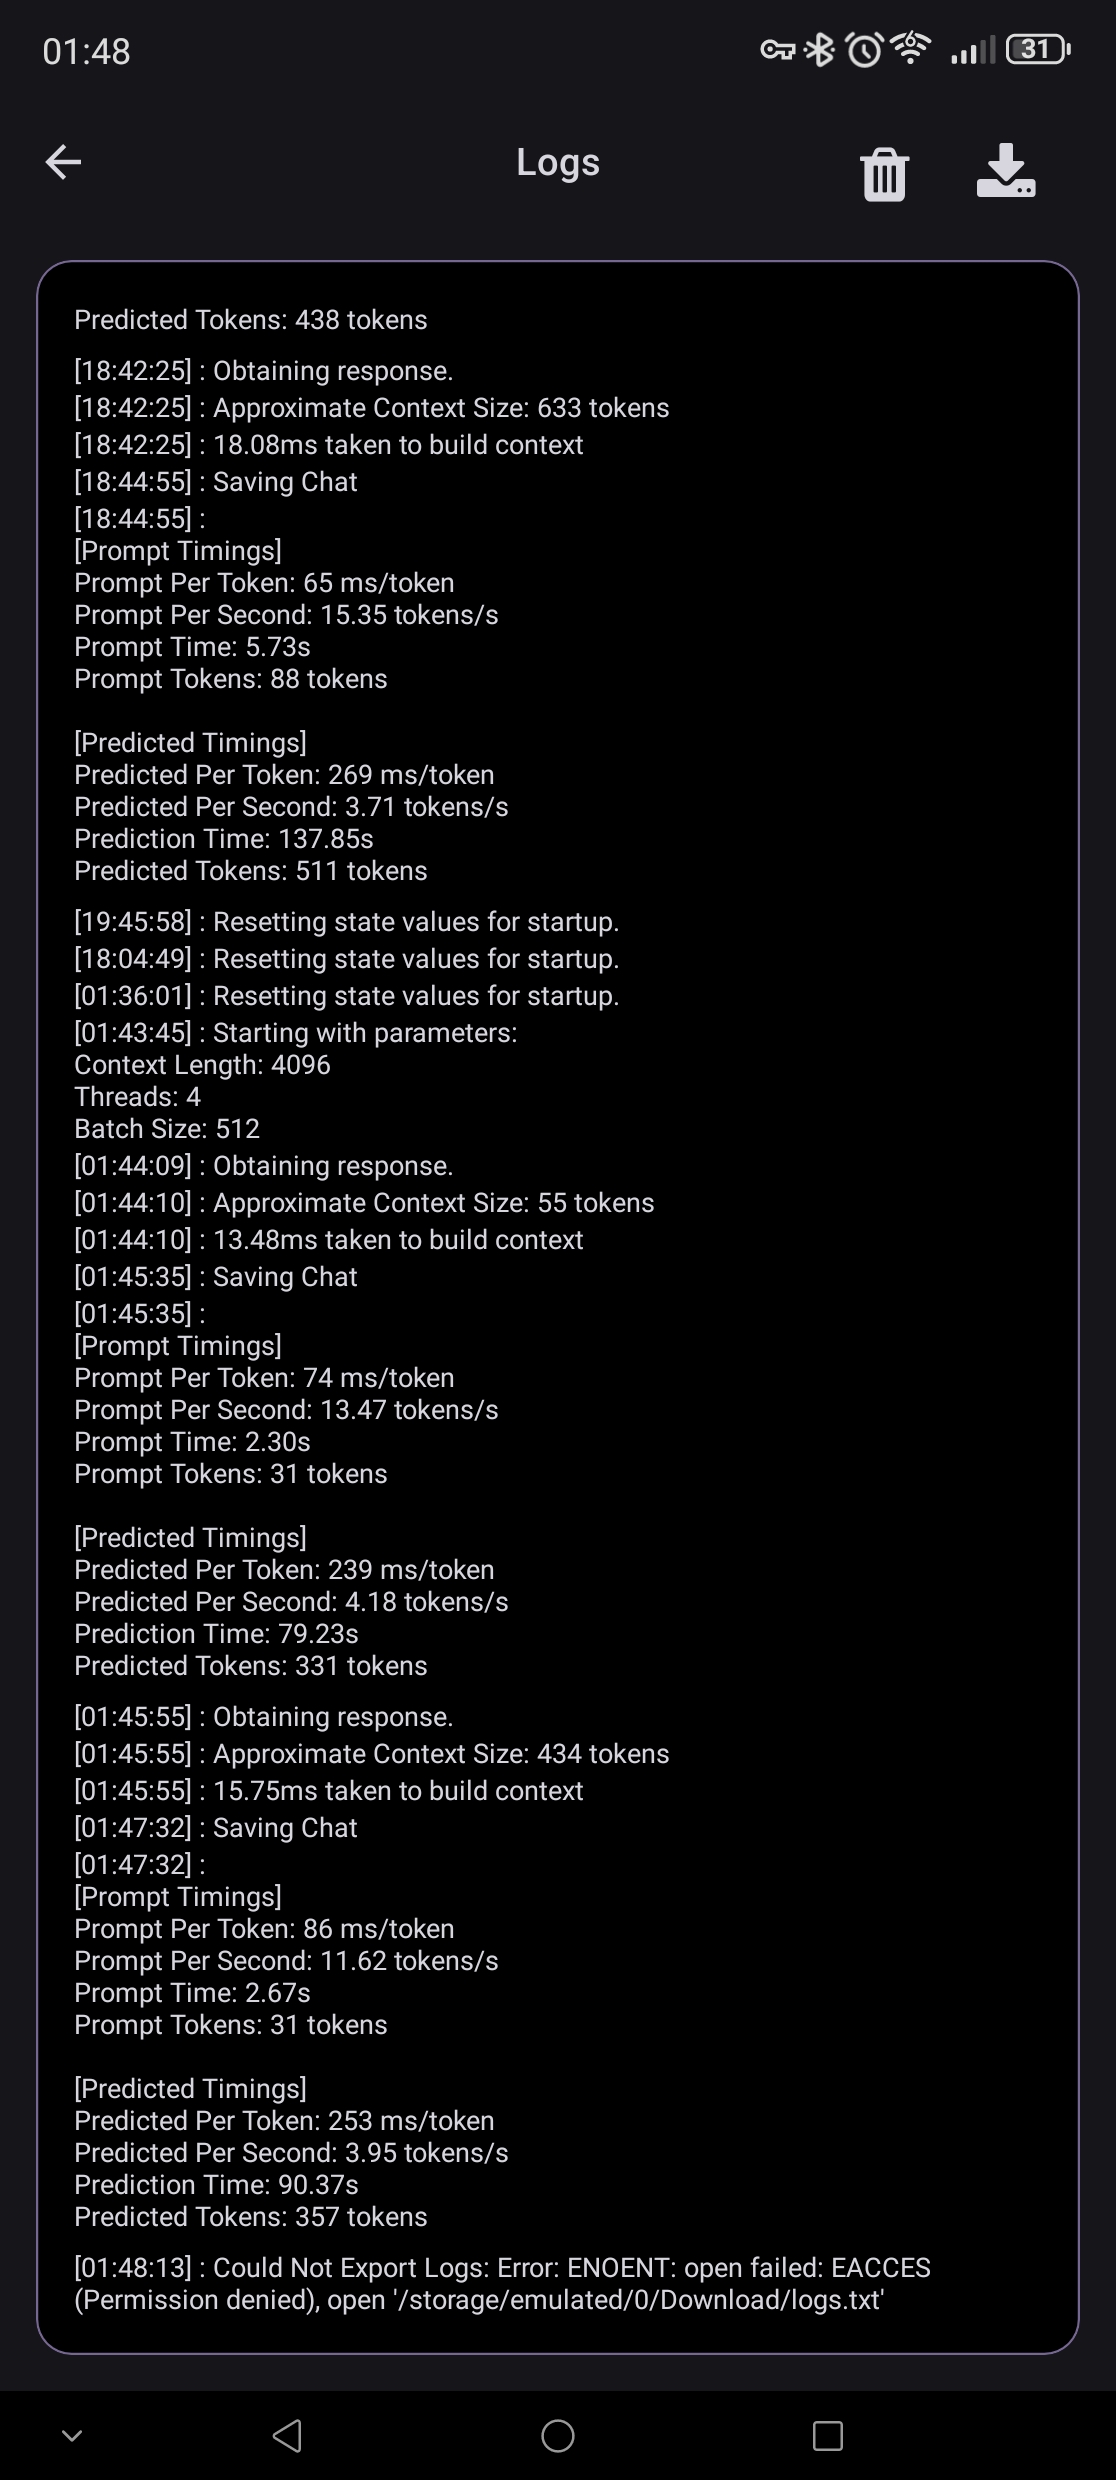This screenshot has width=1116, height=2480.
Task: Tap the alarm clock status icon
Action: pos(864,49)
